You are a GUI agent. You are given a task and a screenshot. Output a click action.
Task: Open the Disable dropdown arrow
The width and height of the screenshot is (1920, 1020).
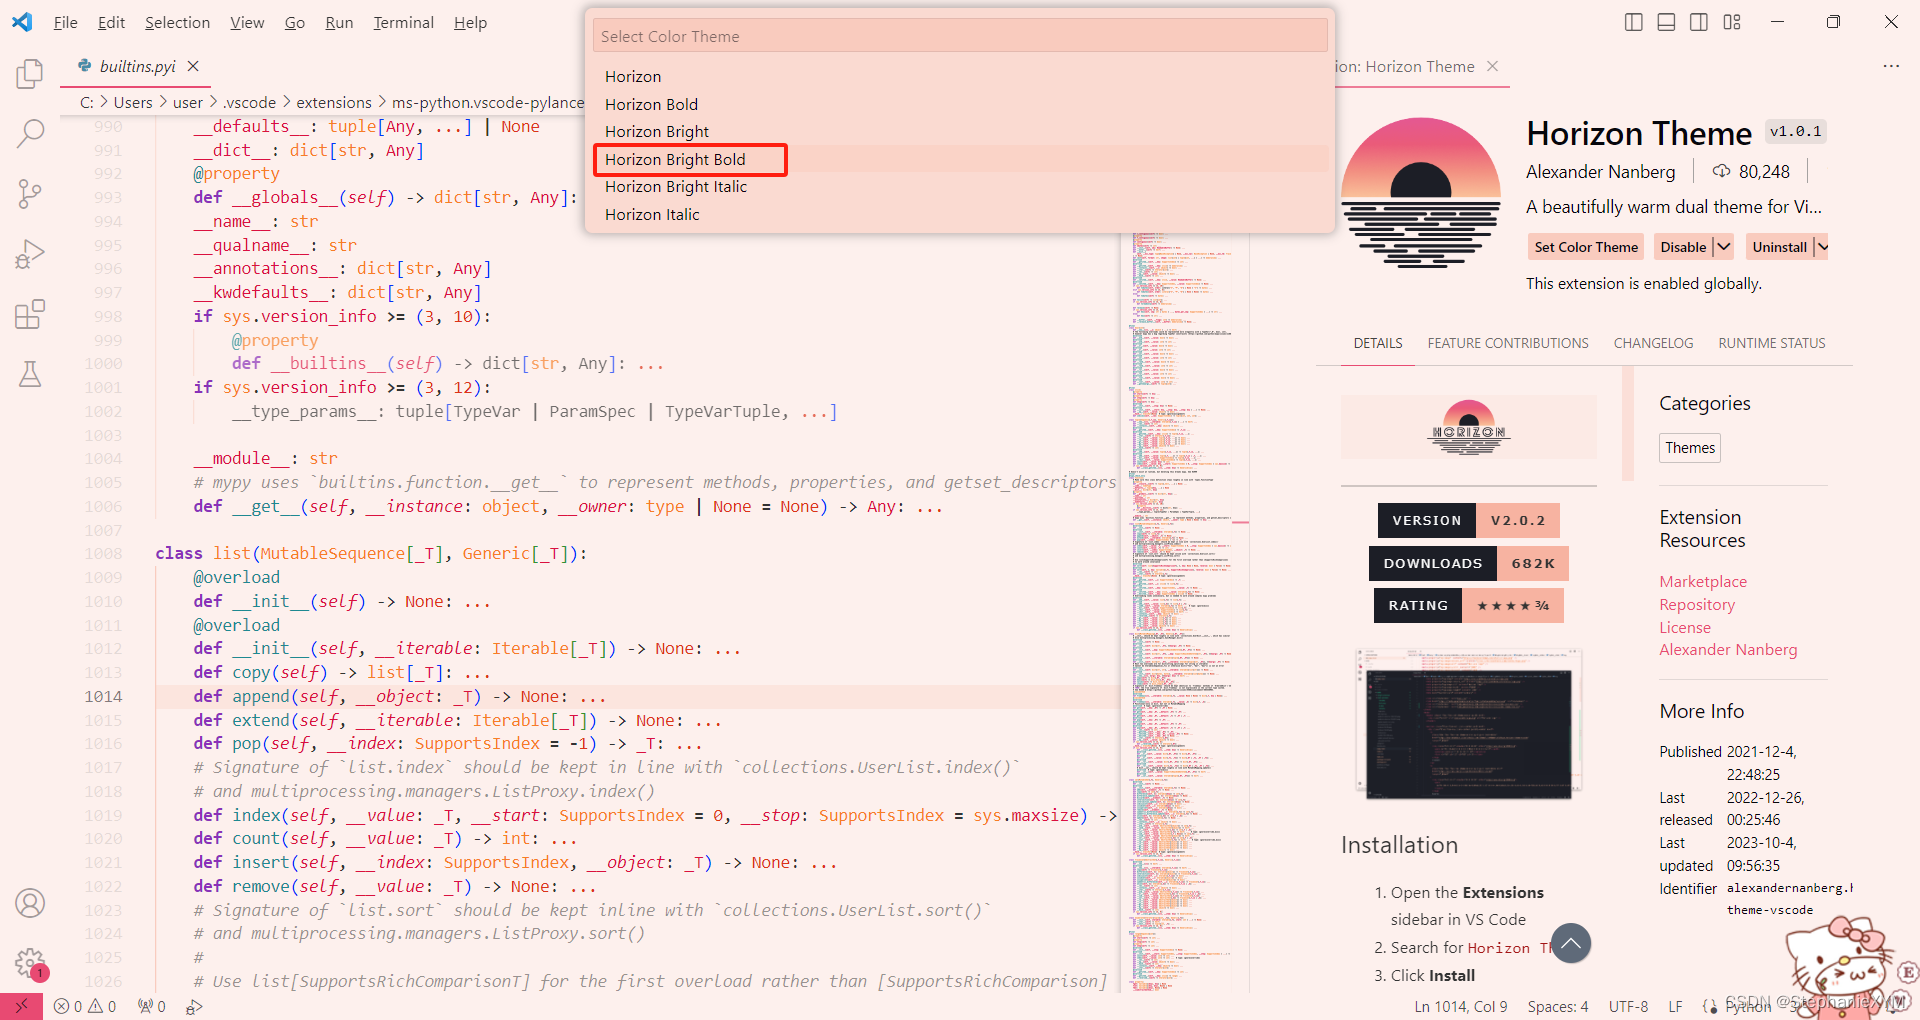(x=1723, y=247)
